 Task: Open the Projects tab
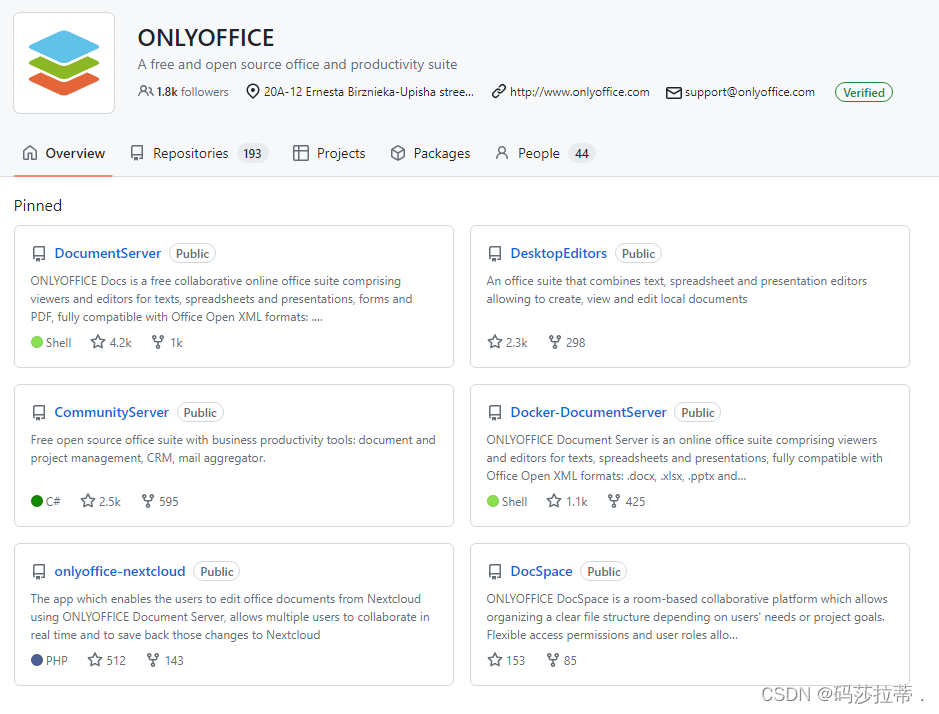pyautogui.click(x=329, y=153)
